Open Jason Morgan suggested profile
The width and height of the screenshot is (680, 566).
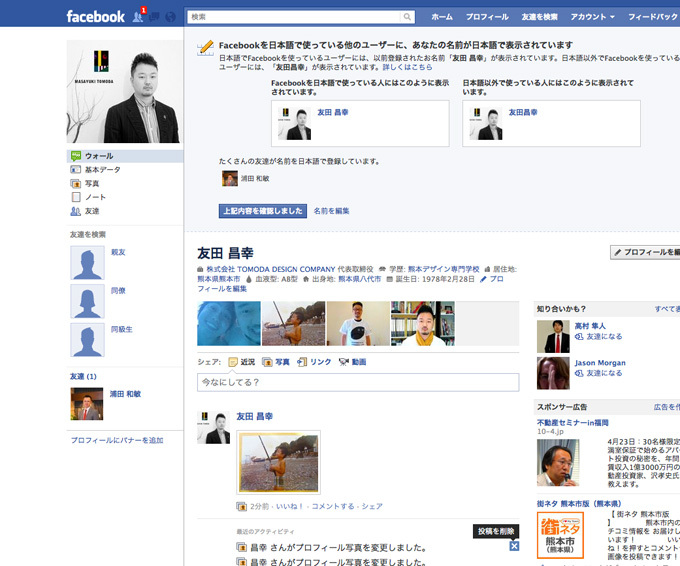click(x=600, y=363)
